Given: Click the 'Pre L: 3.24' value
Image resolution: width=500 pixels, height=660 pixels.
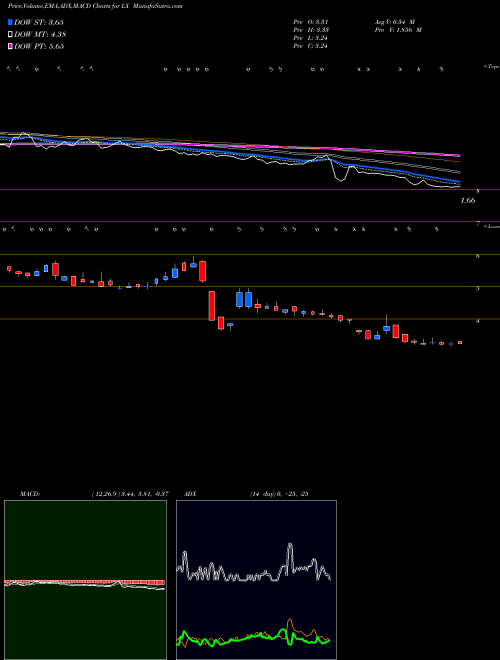Looking at the screenshot, I should 311,38.
